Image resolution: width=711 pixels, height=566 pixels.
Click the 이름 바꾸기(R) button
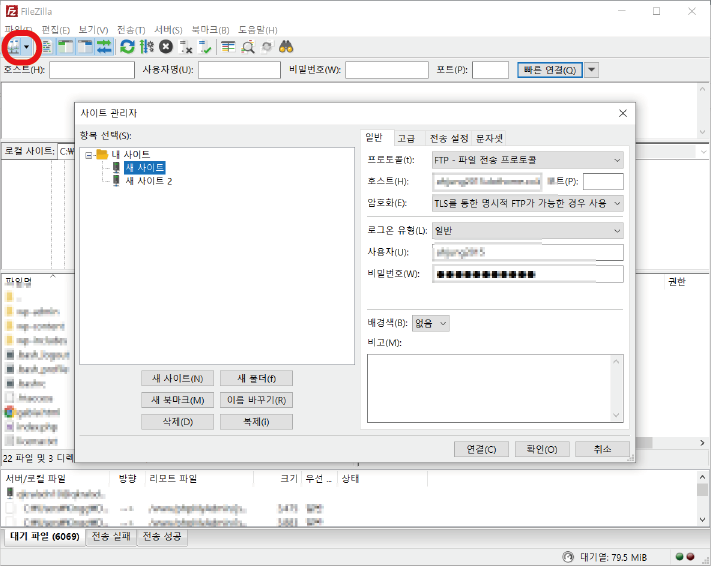[x=256, y=400]
